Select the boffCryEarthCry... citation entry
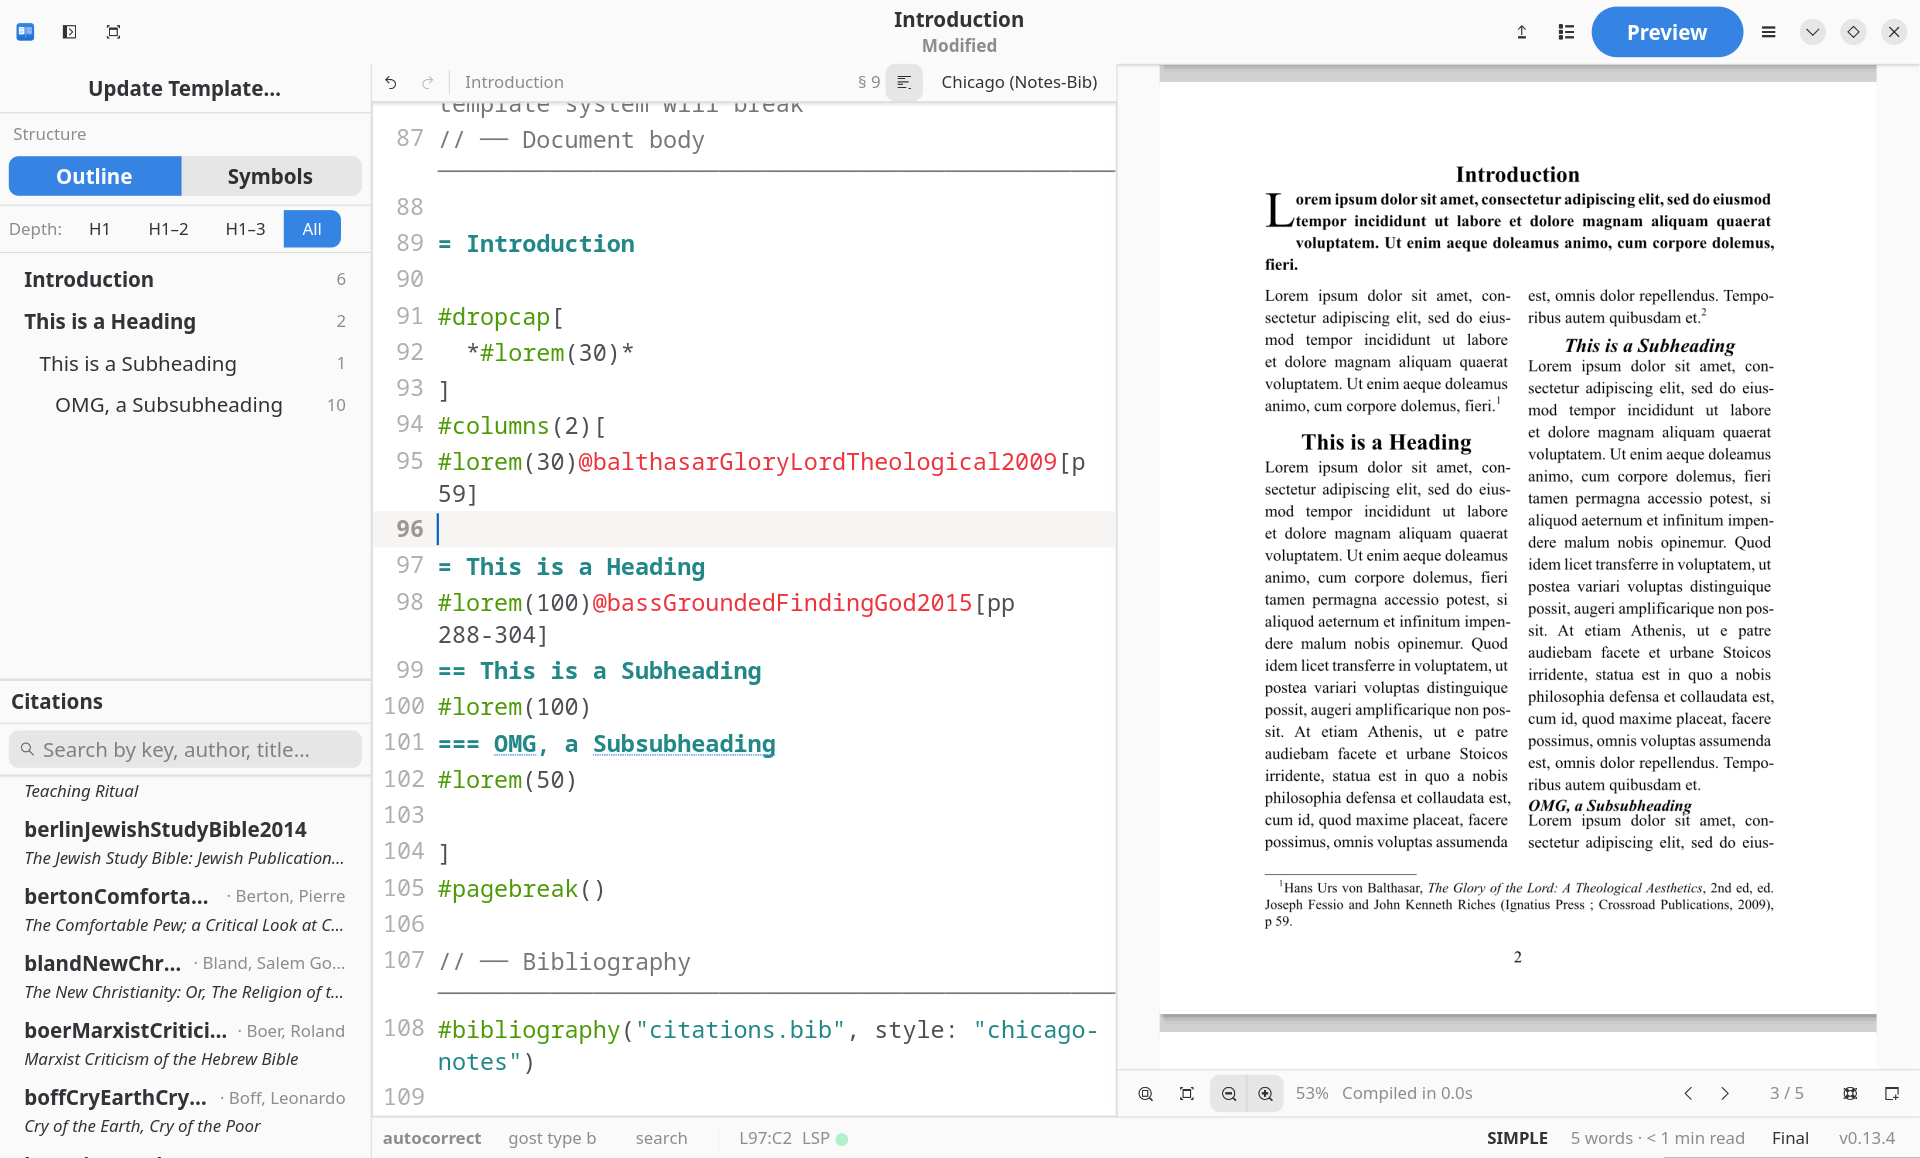Image resolution: width=1920 pixels, height=1158 pixels. pyautogui.click(x=185, y=1111)
